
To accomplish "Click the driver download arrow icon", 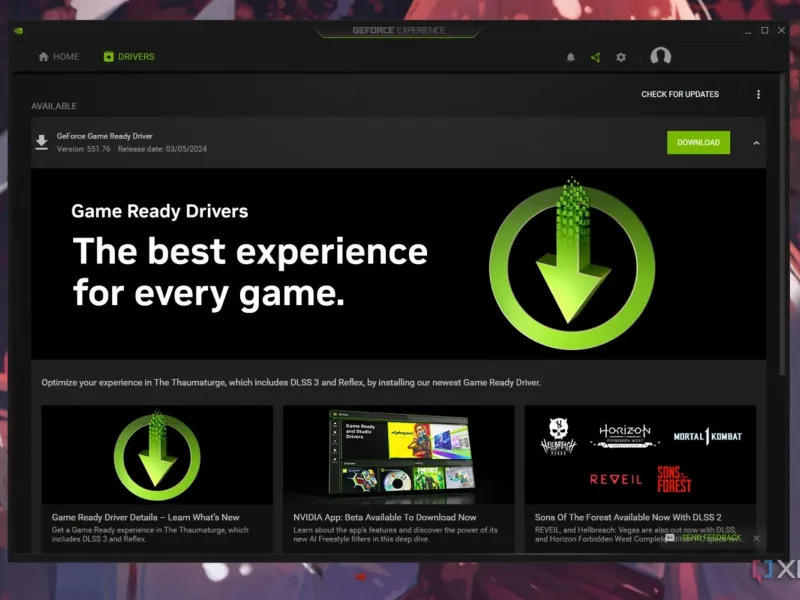I will pyautogui.click(x=42, y=142).
